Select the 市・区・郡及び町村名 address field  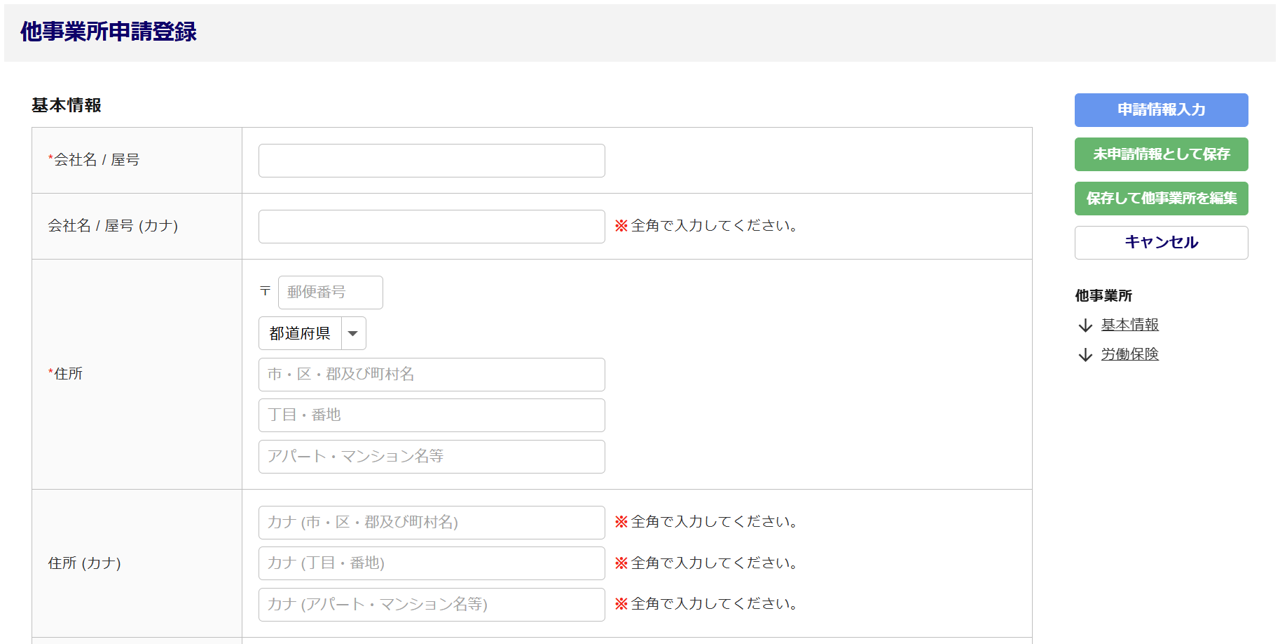(431, 375)
